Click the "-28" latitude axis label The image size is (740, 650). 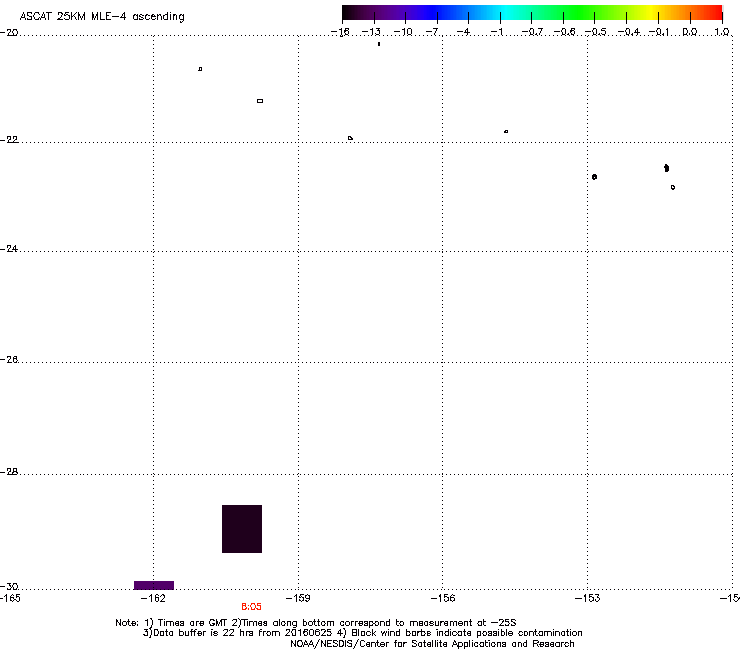(9, 472)
